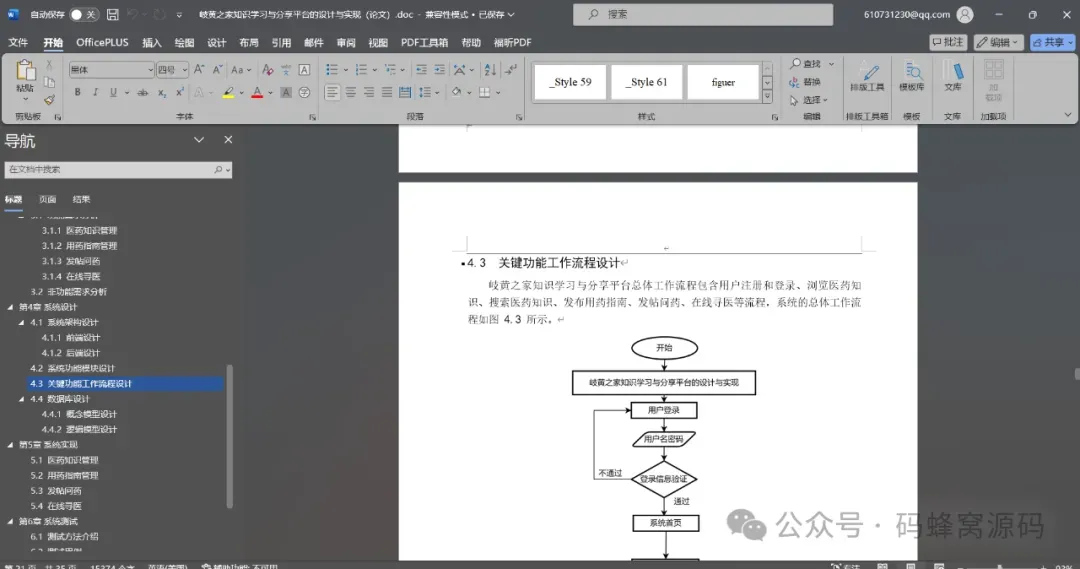Apply strikethrough formatting
This screenshot has height=569, width=1080.
point(143,92)
